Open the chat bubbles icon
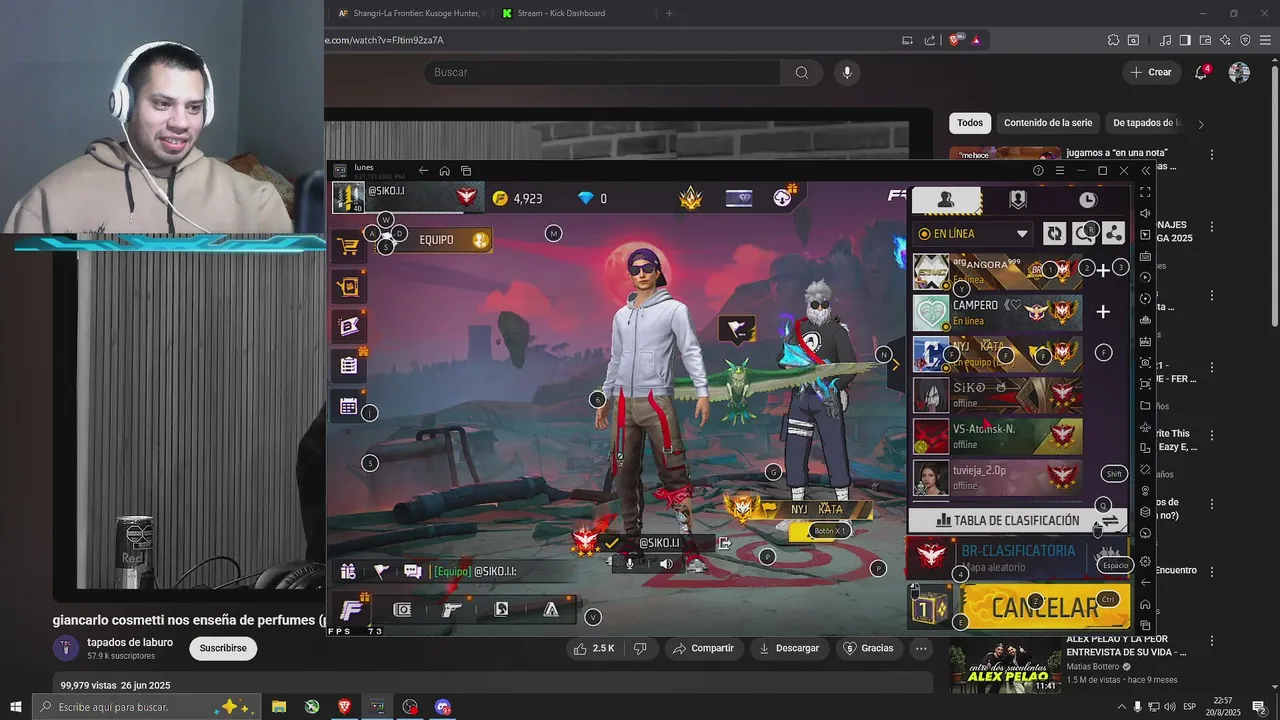Image resolution: width=1280 pixels, height=720 pixels. (413, 571)
